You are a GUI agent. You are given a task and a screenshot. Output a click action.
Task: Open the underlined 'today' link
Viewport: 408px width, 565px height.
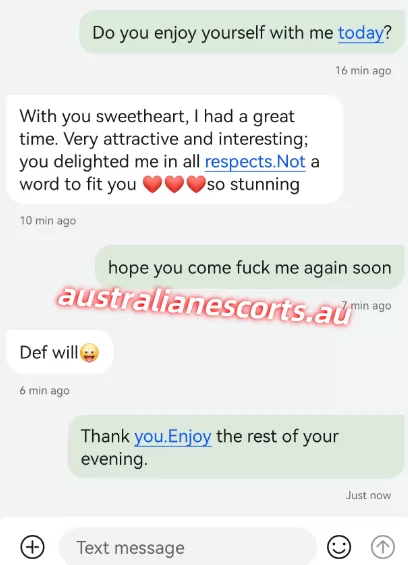[361, 33]
